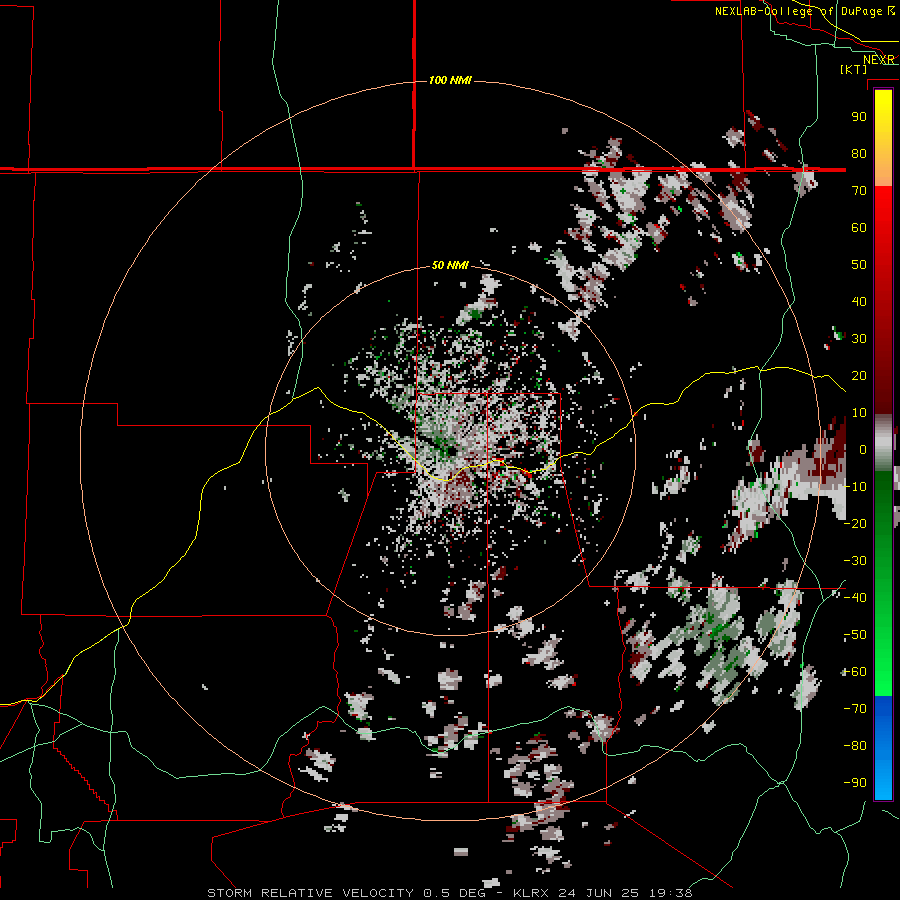Click the -50 value on velocity scale
This screenshot has width=900, height=900.
click(x=856, y=635)
